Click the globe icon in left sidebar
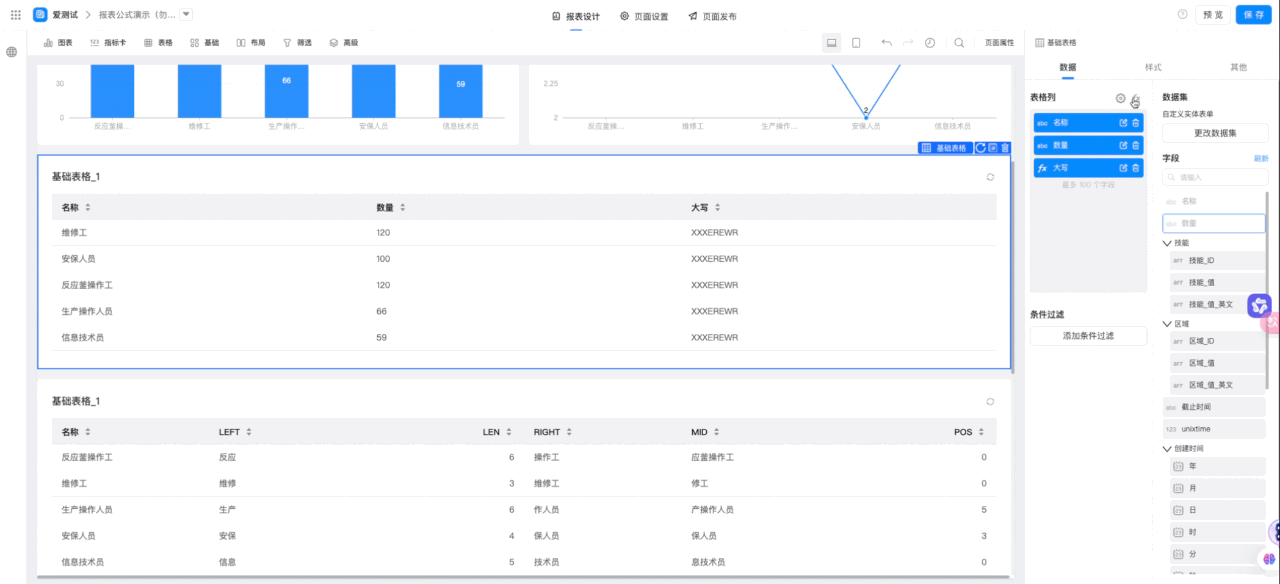 (x=12, y=52)
